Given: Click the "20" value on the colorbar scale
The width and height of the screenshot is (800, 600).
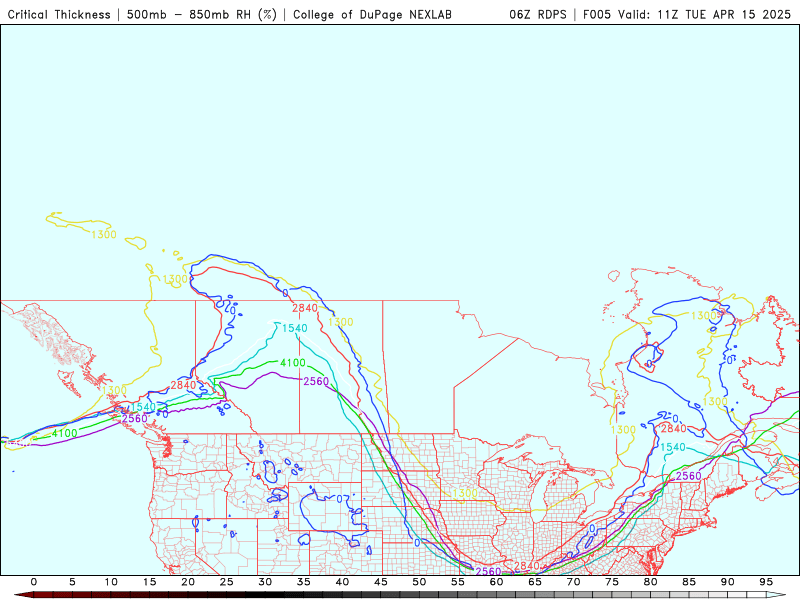Looking at the screenshot, I should click(188, 582).
